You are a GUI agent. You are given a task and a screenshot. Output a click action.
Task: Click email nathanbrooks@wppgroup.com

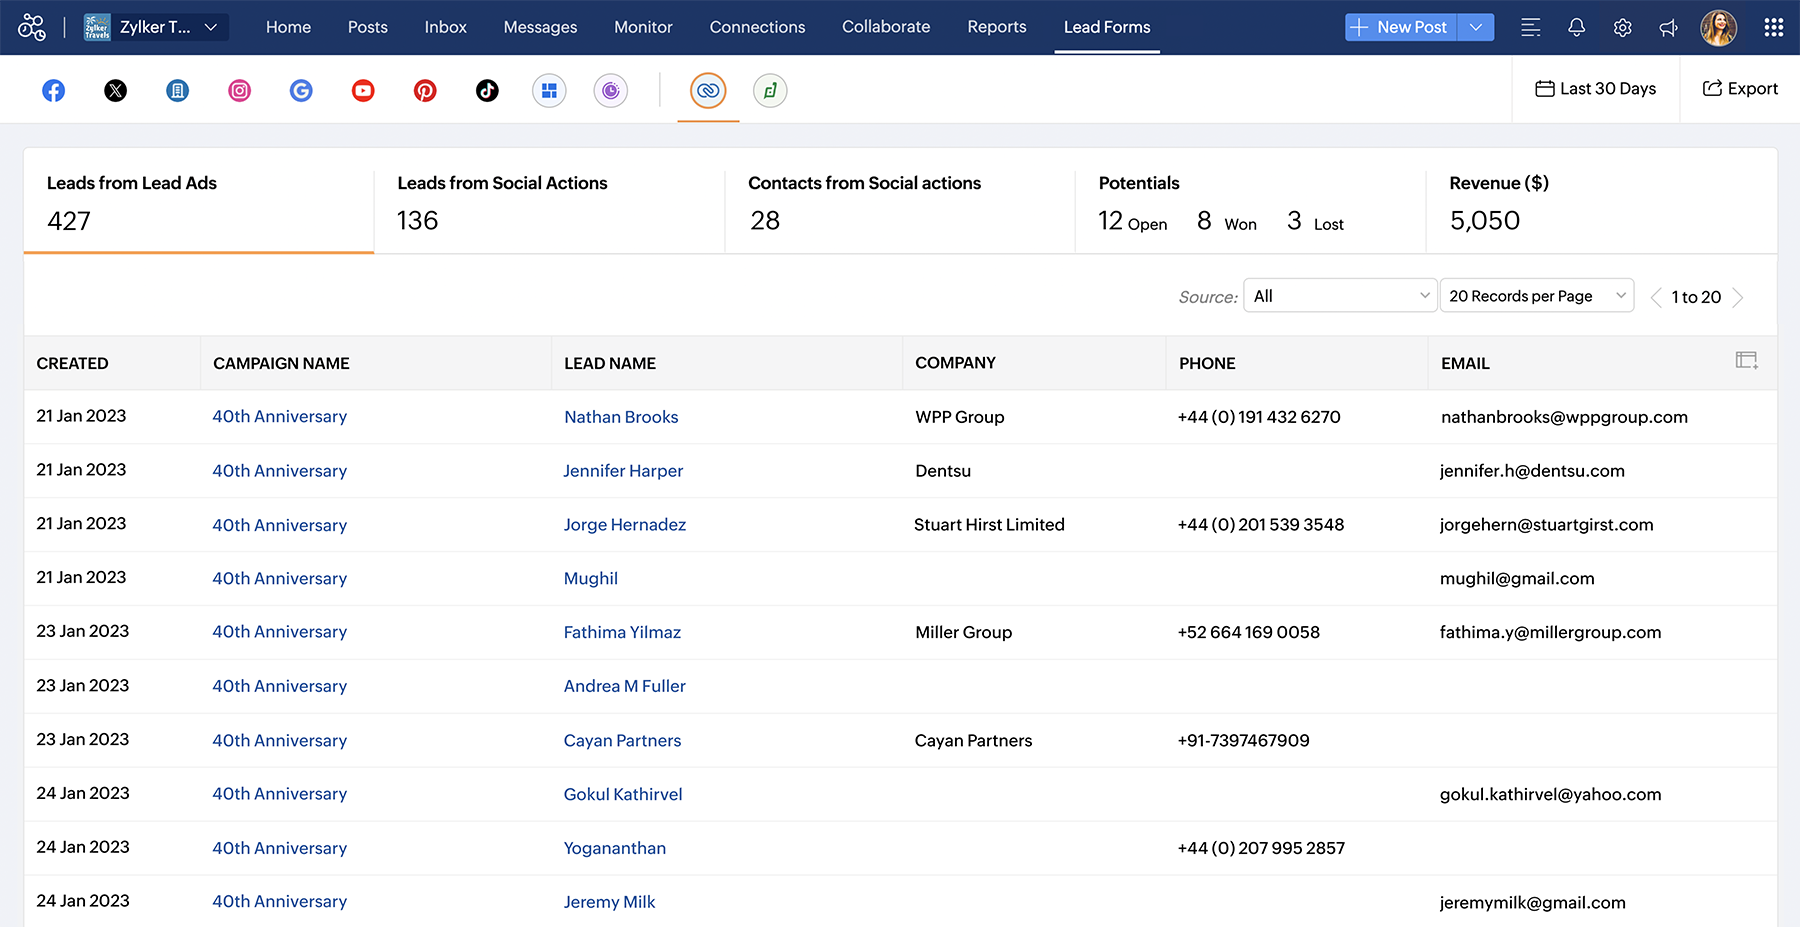point(1564,417)
